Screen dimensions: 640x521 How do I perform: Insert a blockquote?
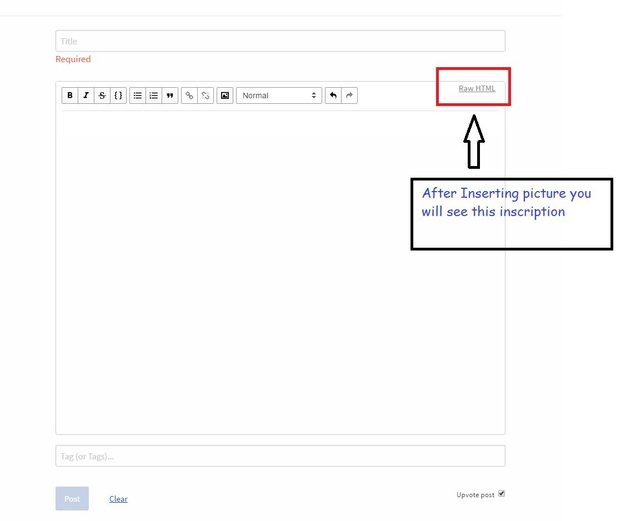170,96
